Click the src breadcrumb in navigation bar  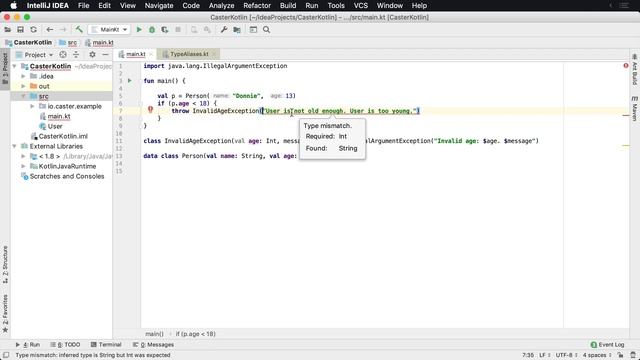point(72,42)
